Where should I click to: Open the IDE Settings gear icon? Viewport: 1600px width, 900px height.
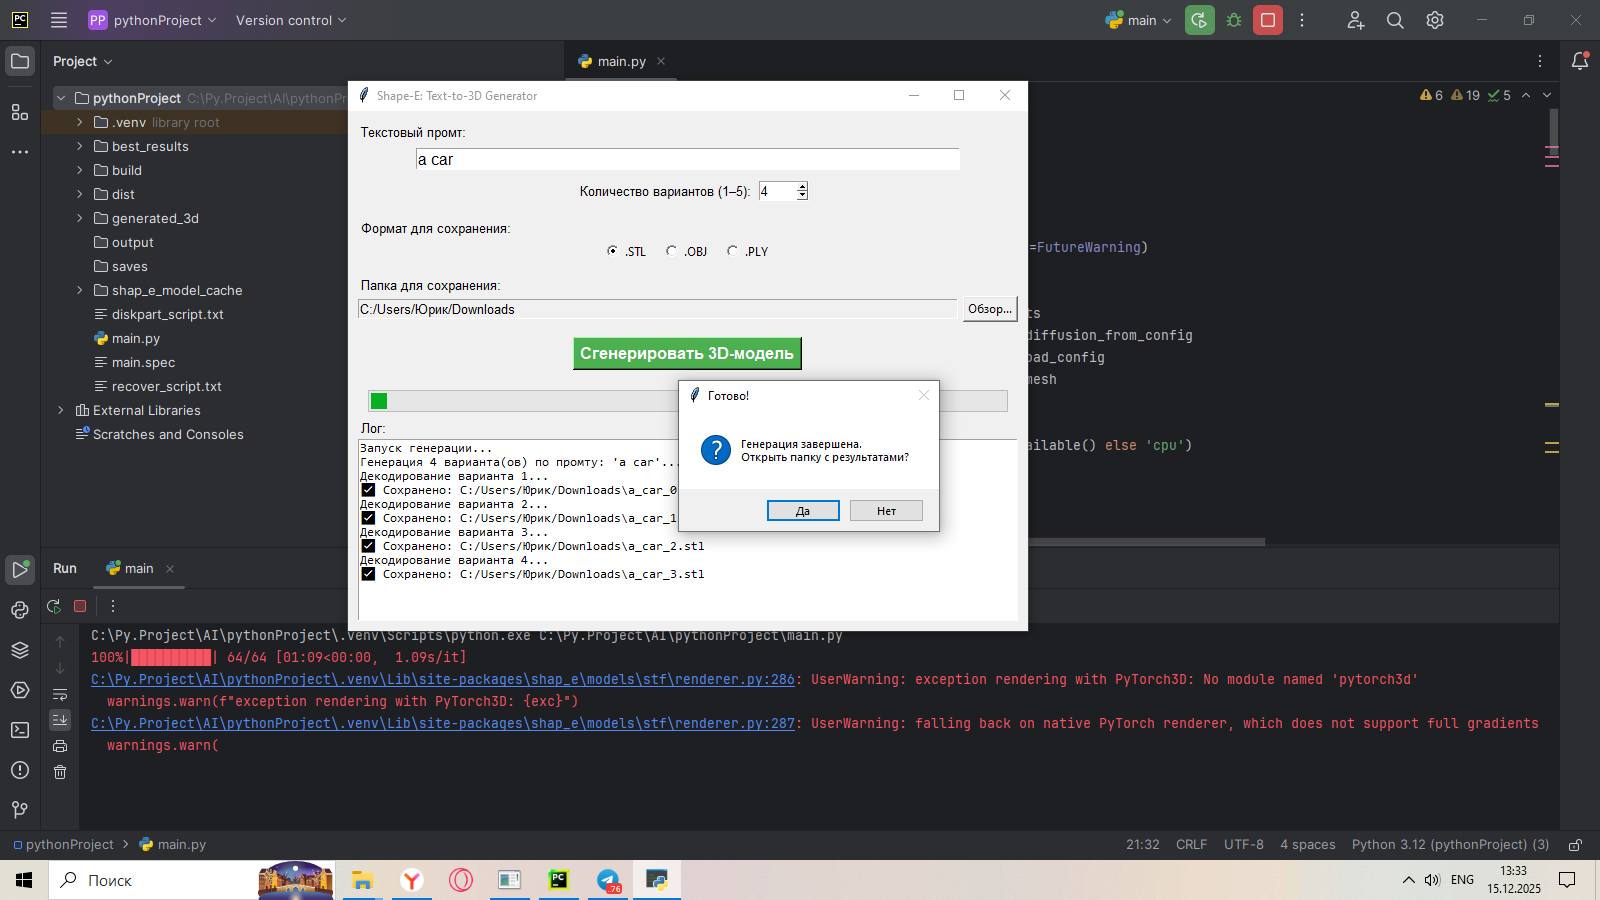pyautogui.click(x=1435, y=20)
